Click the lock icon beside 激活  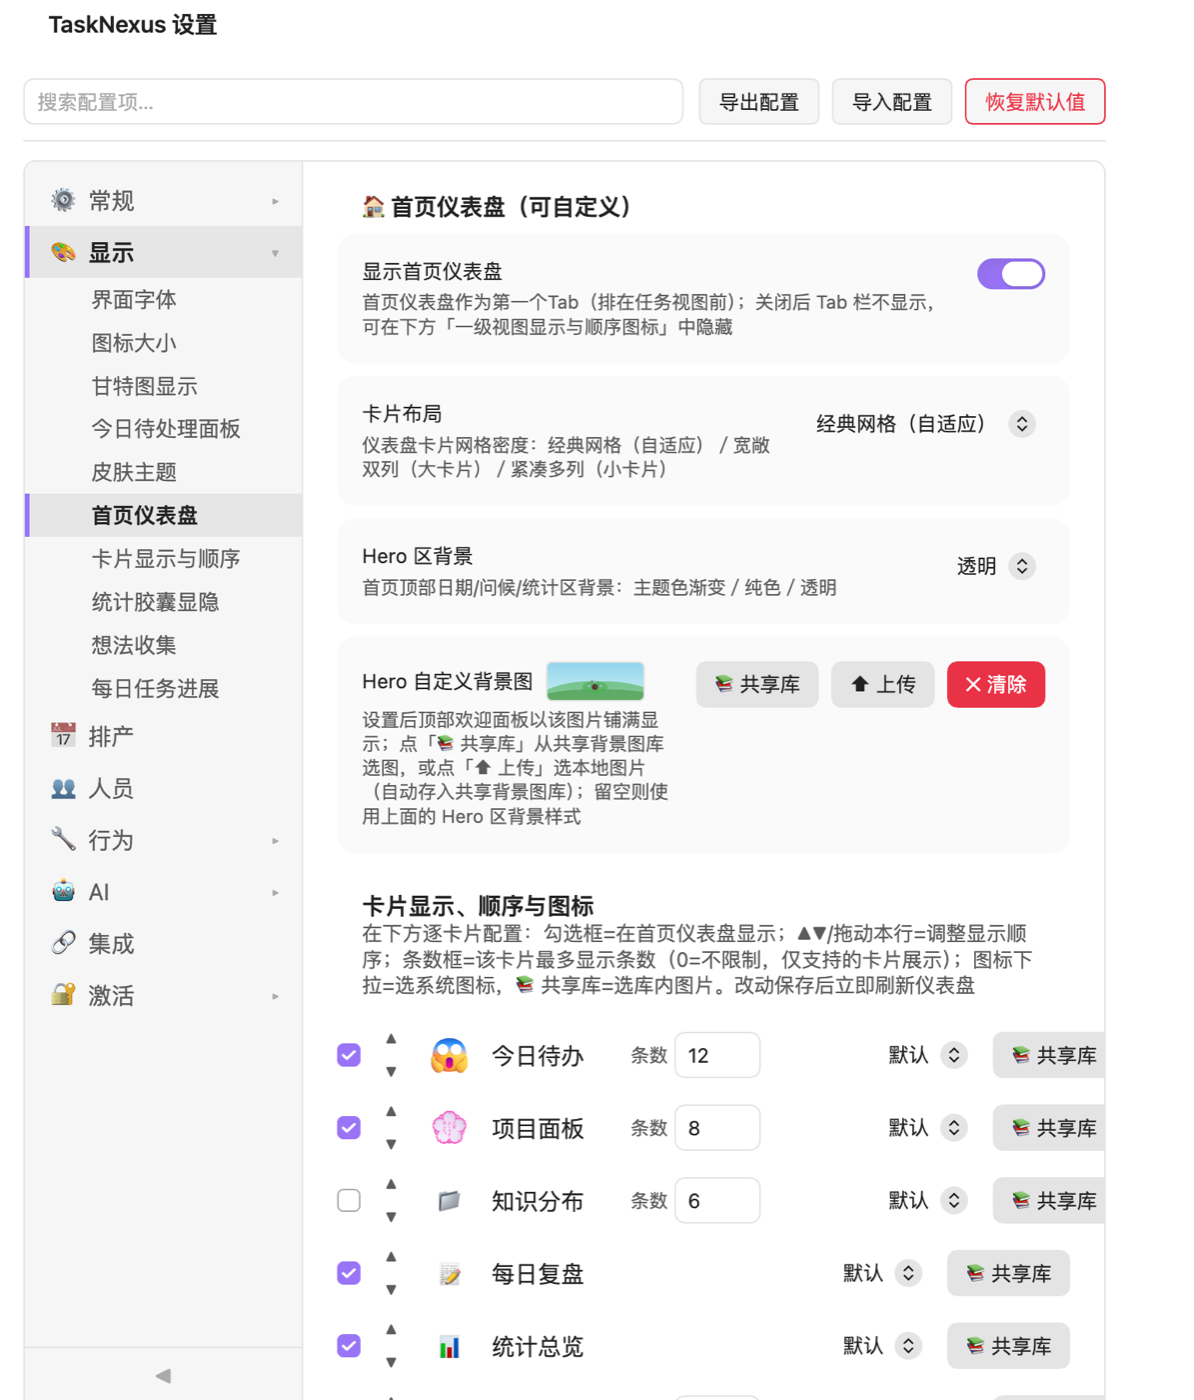63,995
